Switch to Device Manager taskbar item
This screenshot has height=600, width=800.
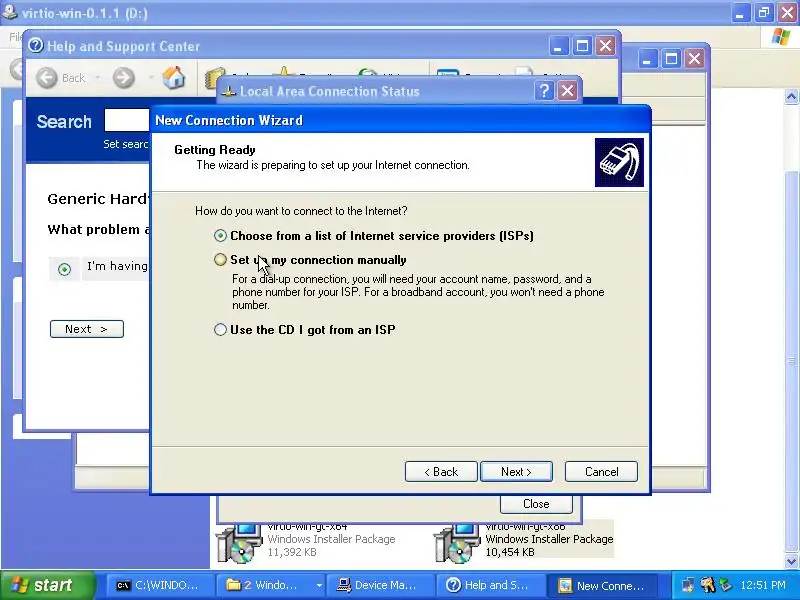click(381, 586)
